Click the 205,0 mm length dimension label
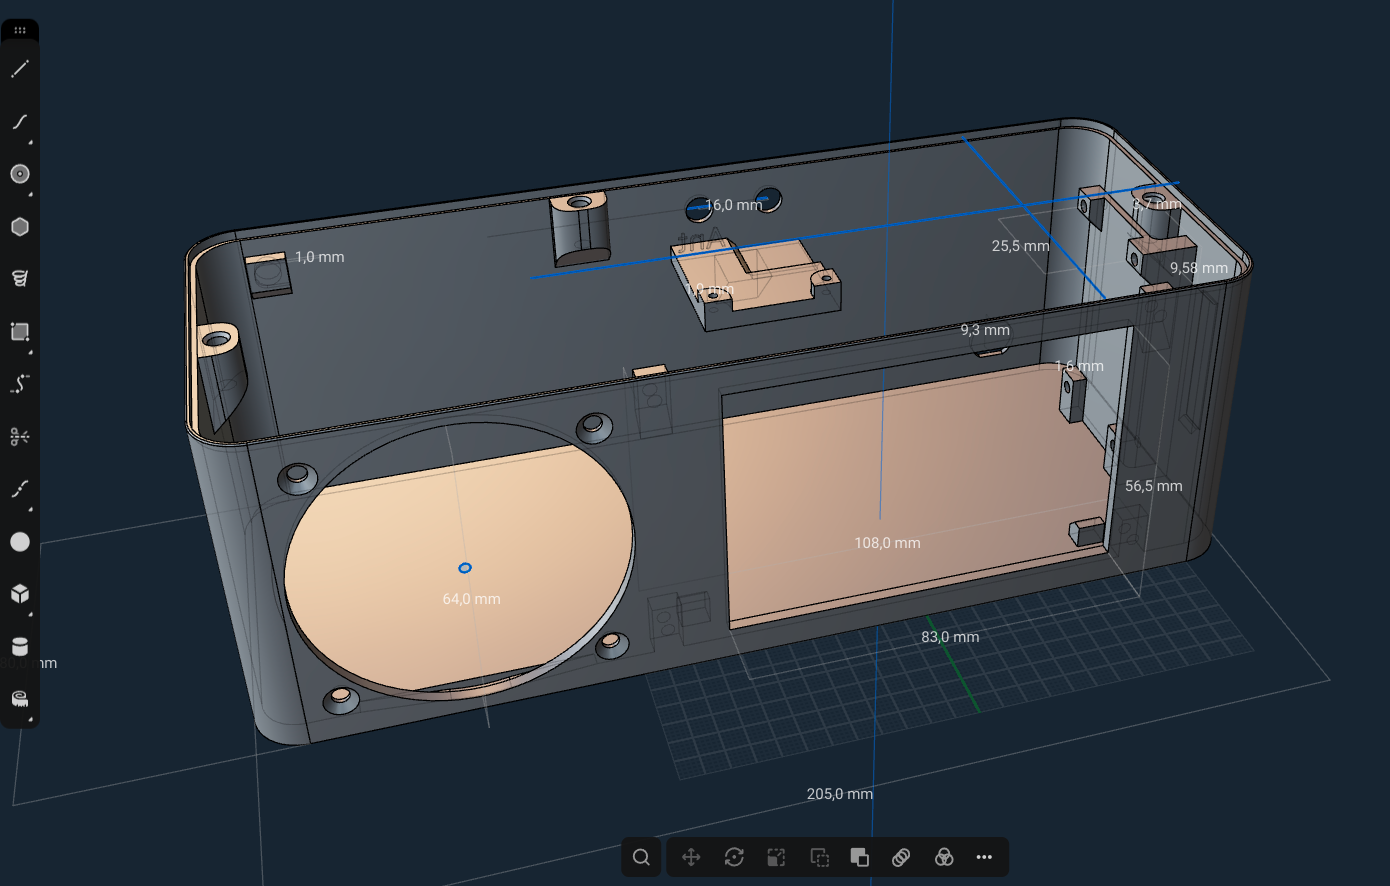The image size is (1390, 886). tap(839, 794)
